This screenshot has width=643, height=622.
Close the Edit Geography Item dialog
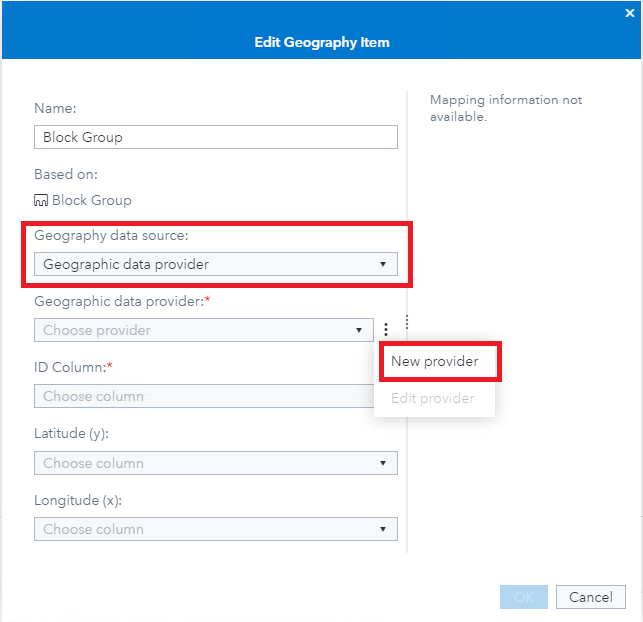629,12
